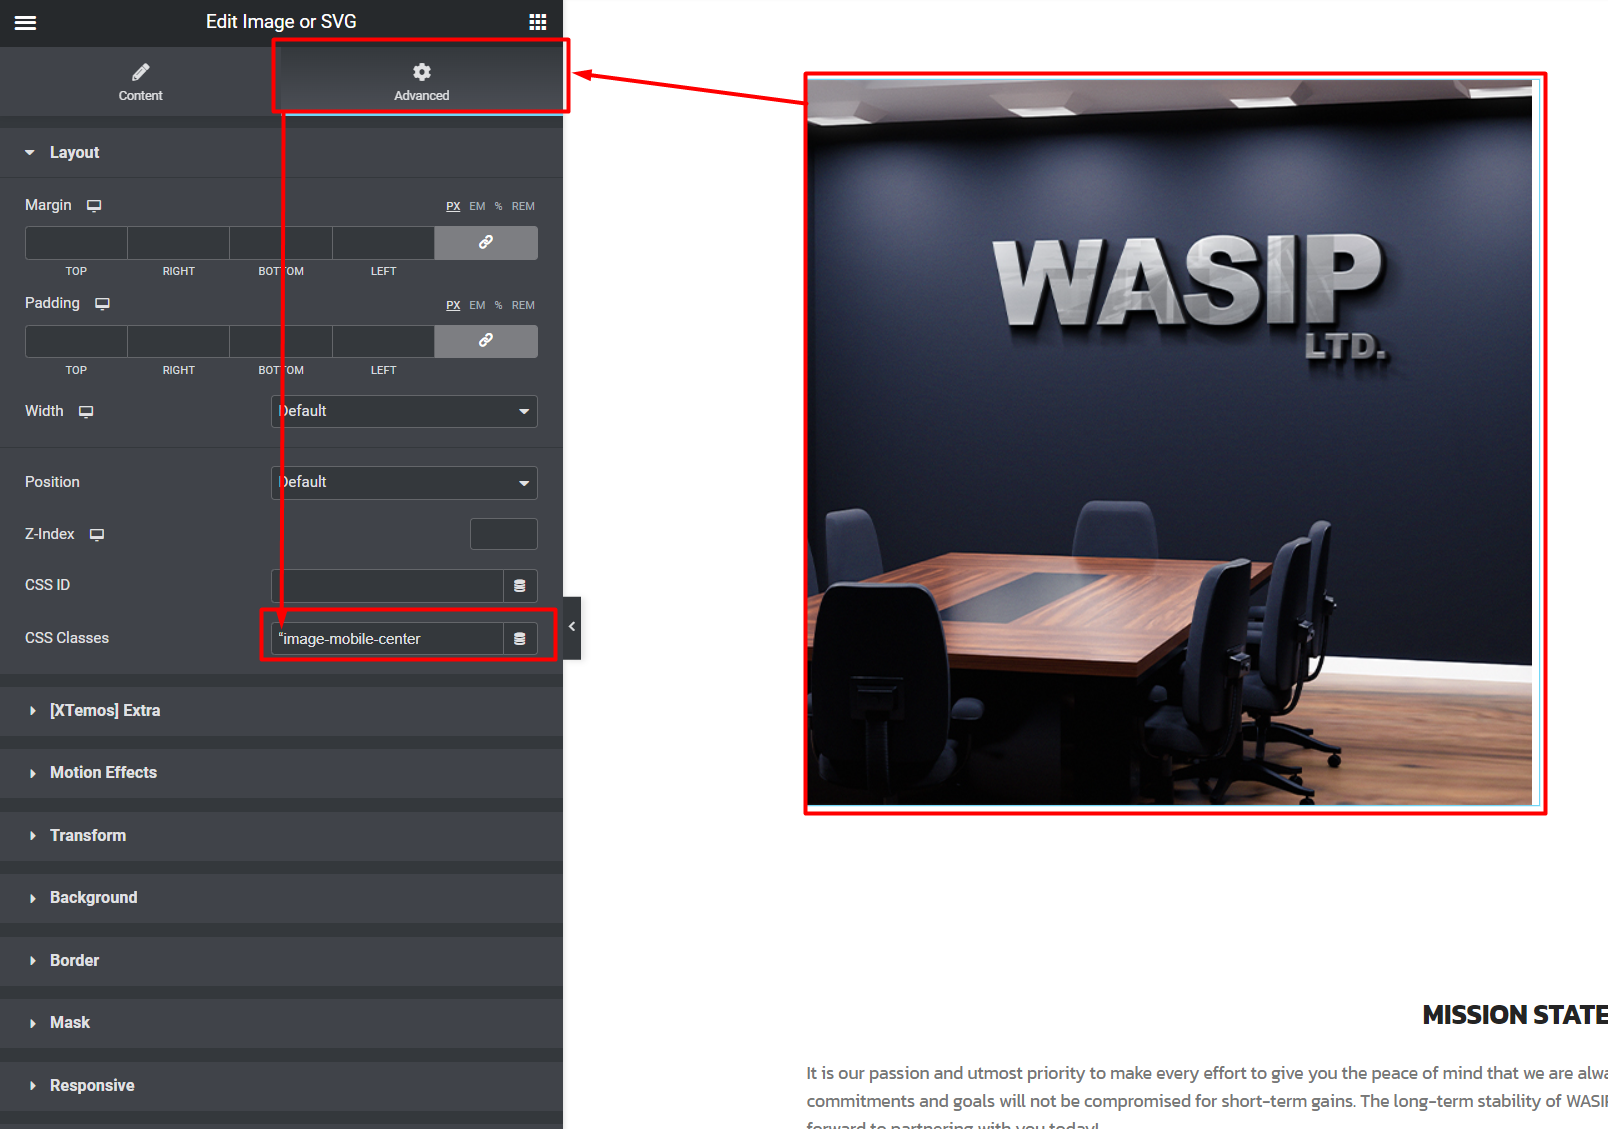Screen dimensions: 1608x1129
Task: Select EM unit for Padding
Action: pos(477,305)
